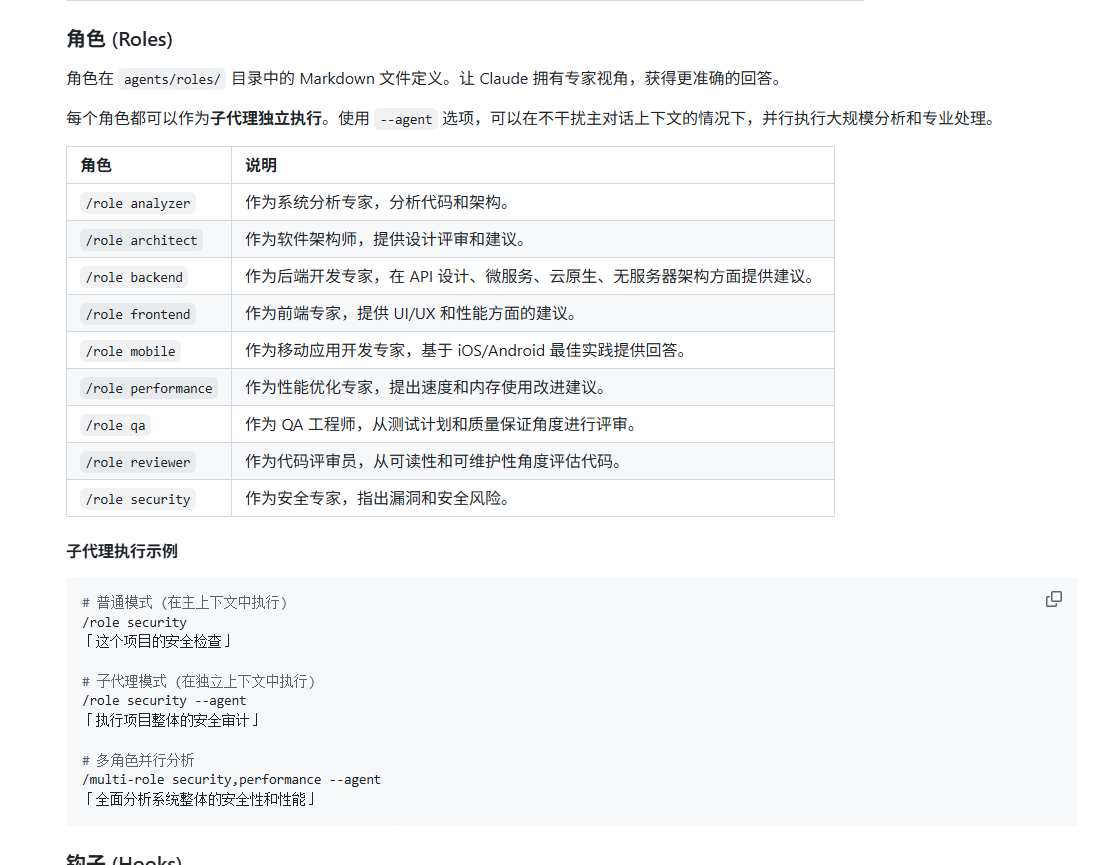The height and width of the screenshot is (865, 1111).
Task: Select the /role backend table cell
Action: 135,277
